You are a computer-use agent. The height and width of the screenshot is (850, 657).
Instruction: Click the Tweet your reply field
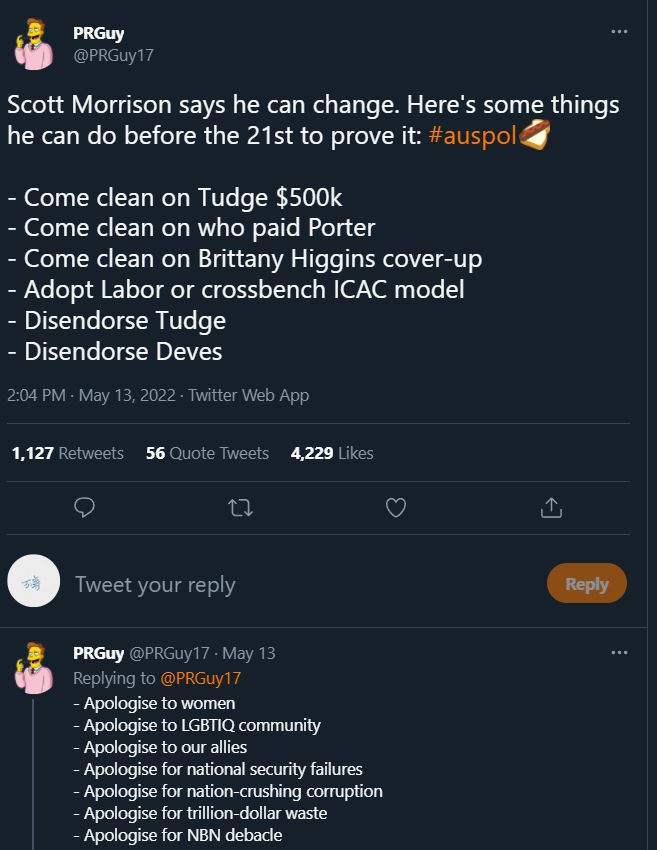coord(300,585)
